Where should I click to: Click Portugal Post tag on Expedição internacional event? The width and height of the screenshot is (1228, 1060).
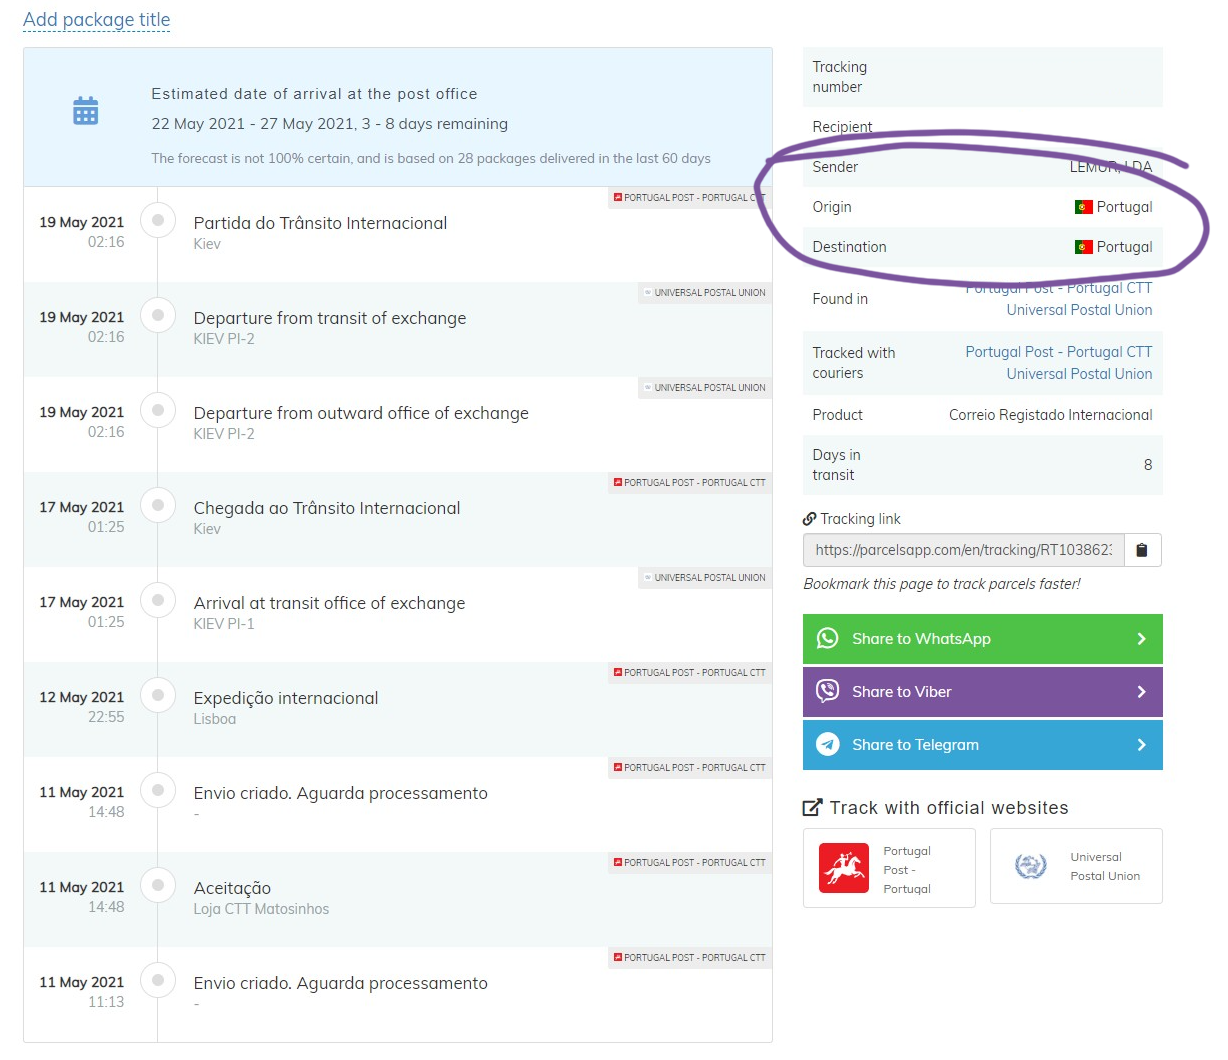[690, 673]
